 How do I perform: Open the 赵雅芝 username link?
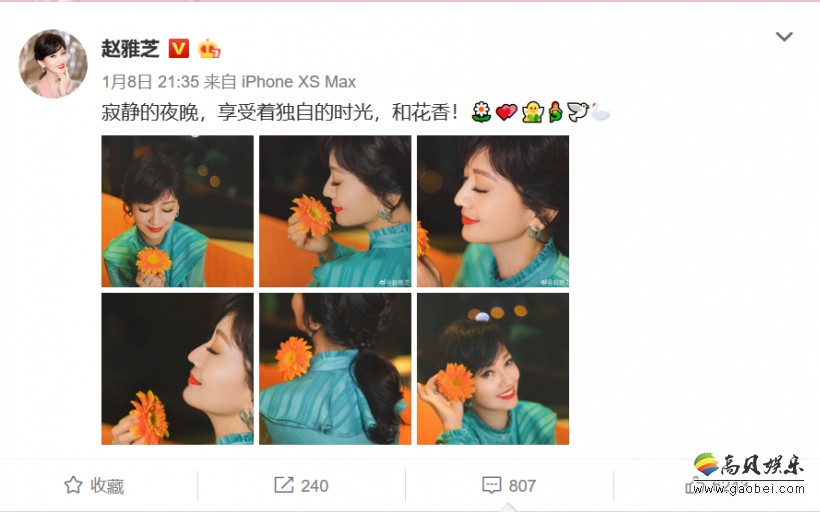point(130,49)
